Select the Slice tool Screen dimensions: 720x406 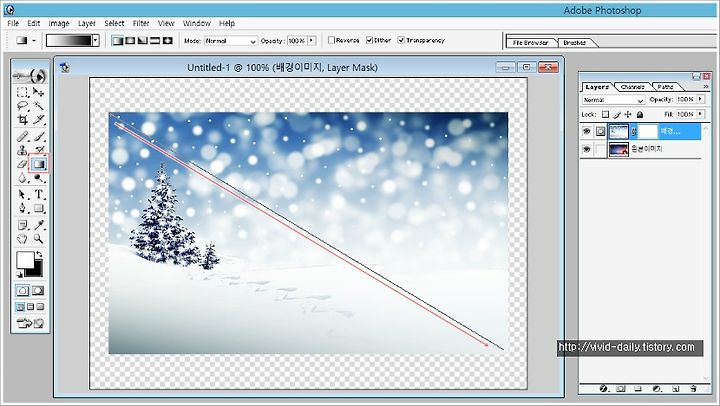39,120
